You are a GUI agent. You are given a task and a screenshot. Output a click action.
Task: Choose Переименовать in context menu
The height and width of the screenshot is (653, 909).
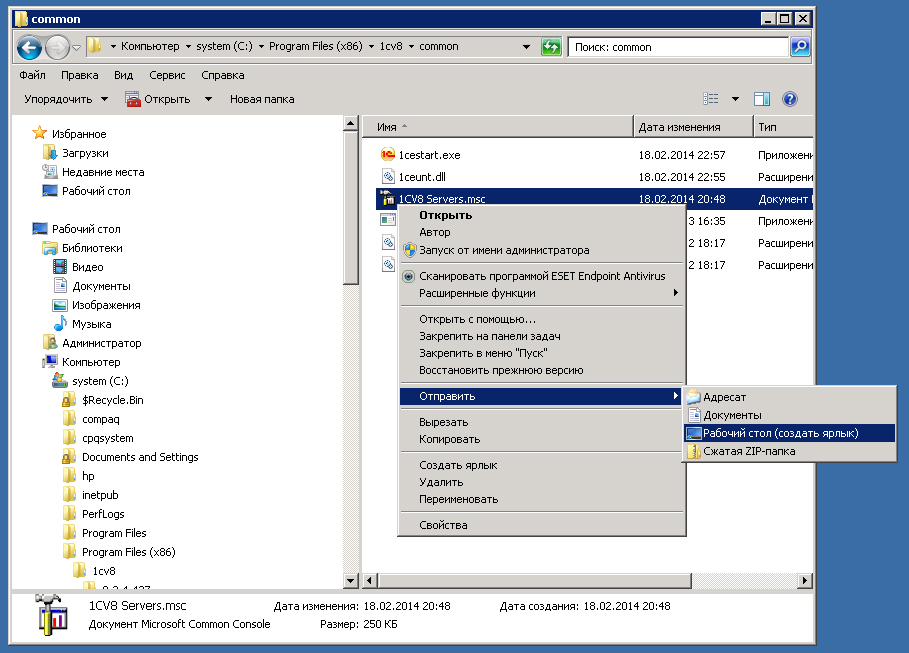[x=541, y=499]
